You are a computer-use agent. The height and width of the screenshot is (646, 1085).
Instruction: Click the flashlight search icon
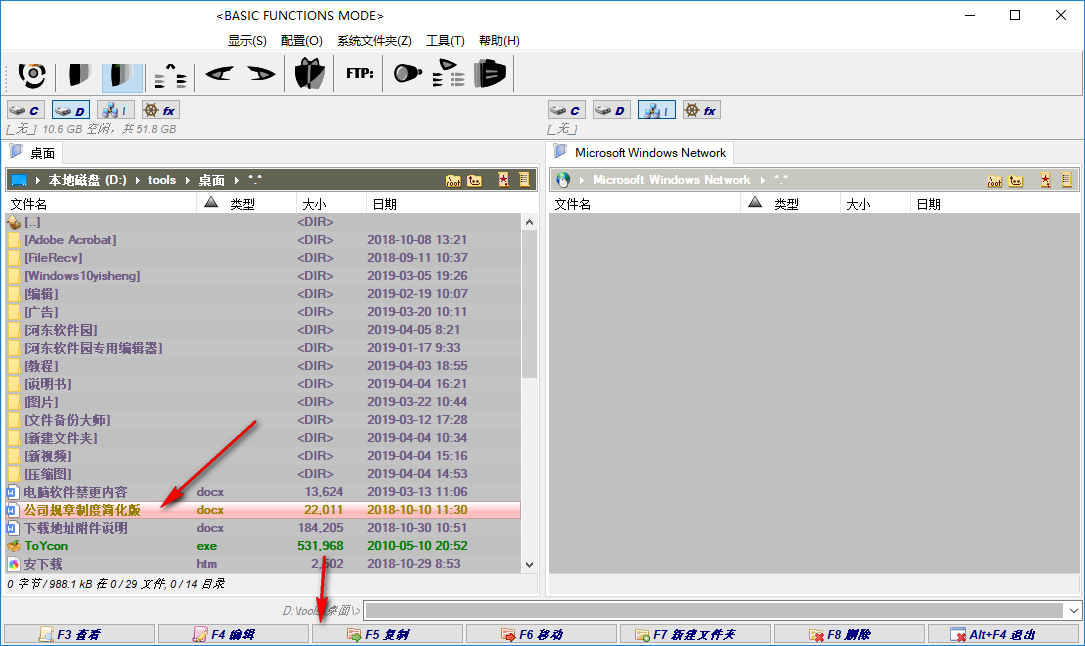coord(408,73)
